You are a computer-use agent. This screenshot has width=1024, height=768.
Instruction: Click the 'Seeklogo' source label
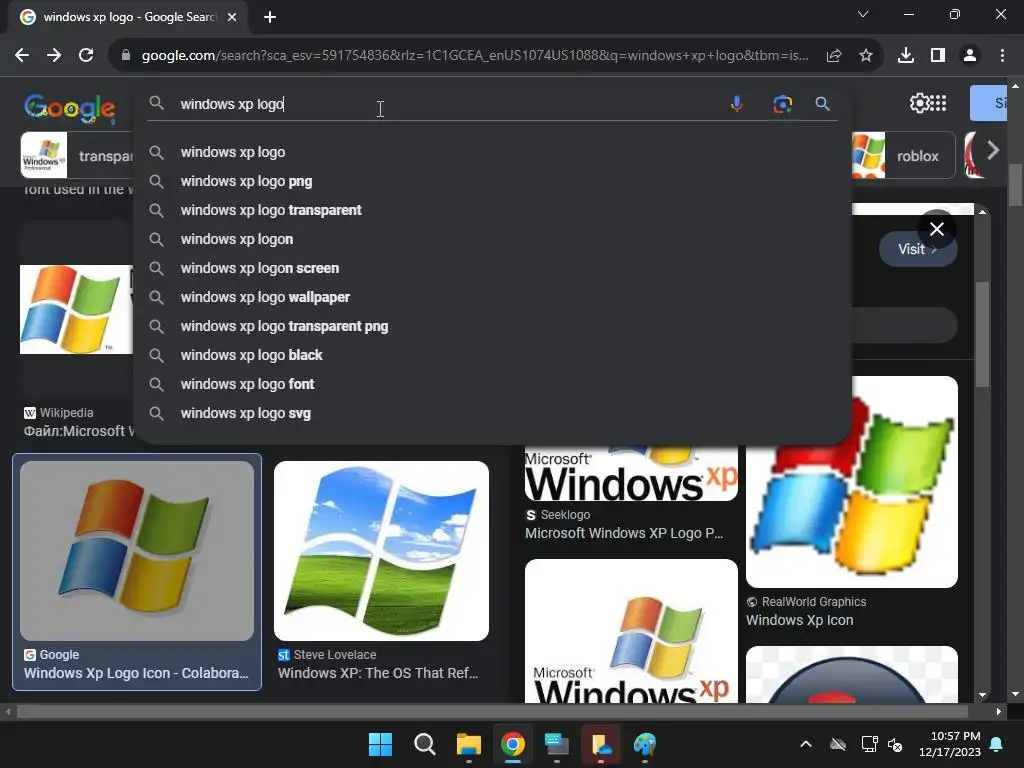point(565,515)
